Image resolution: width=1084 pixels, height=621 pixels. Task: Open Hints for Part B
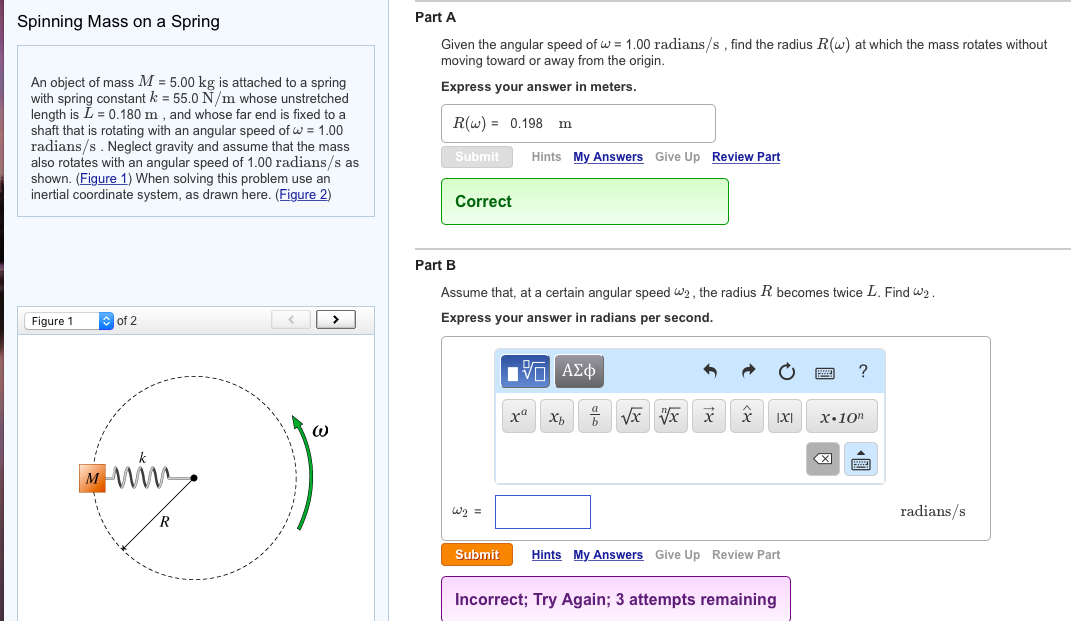pyautogui.click(x=546, y=554)
